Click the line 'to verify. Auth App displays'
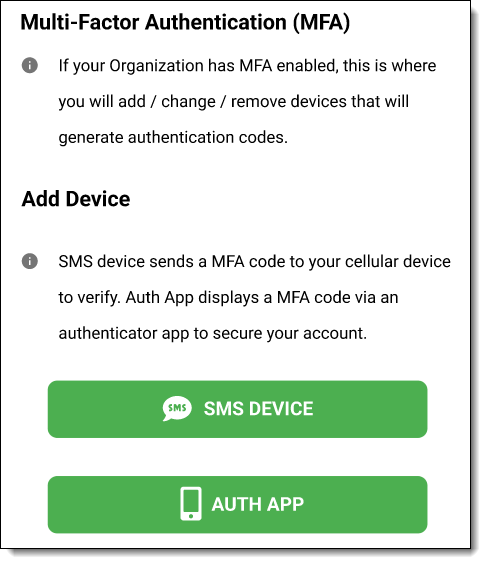This screenshot has width=486, height=564. click(x=228, y=298)
